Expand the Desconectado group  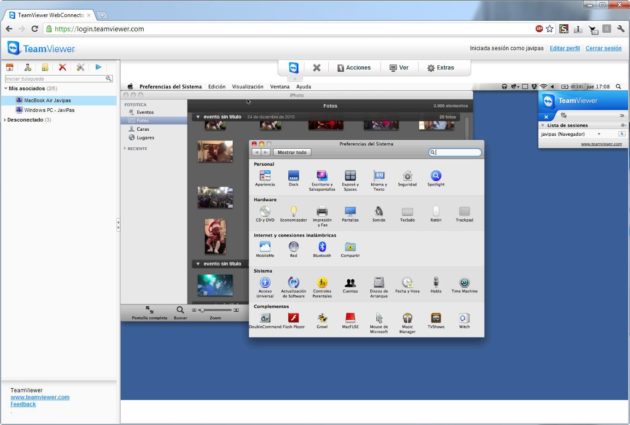4,119
